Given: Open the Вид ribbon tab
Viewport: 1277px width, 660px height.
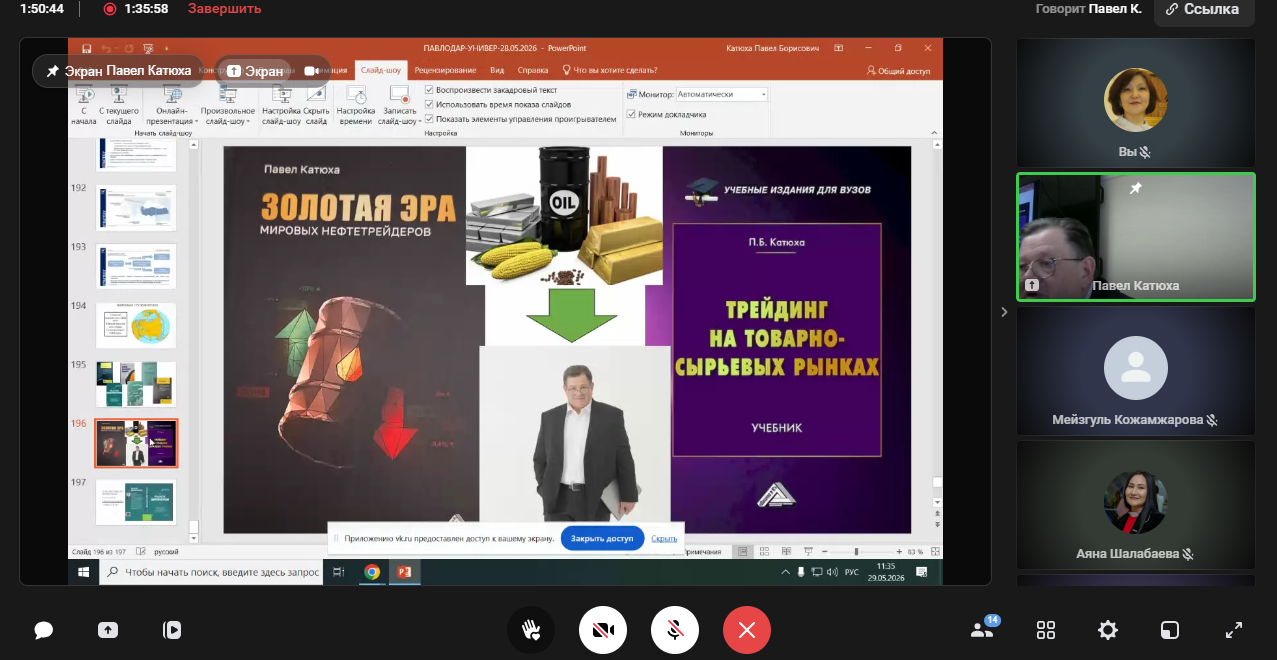Looking at the screenshot, I should 497,70.
